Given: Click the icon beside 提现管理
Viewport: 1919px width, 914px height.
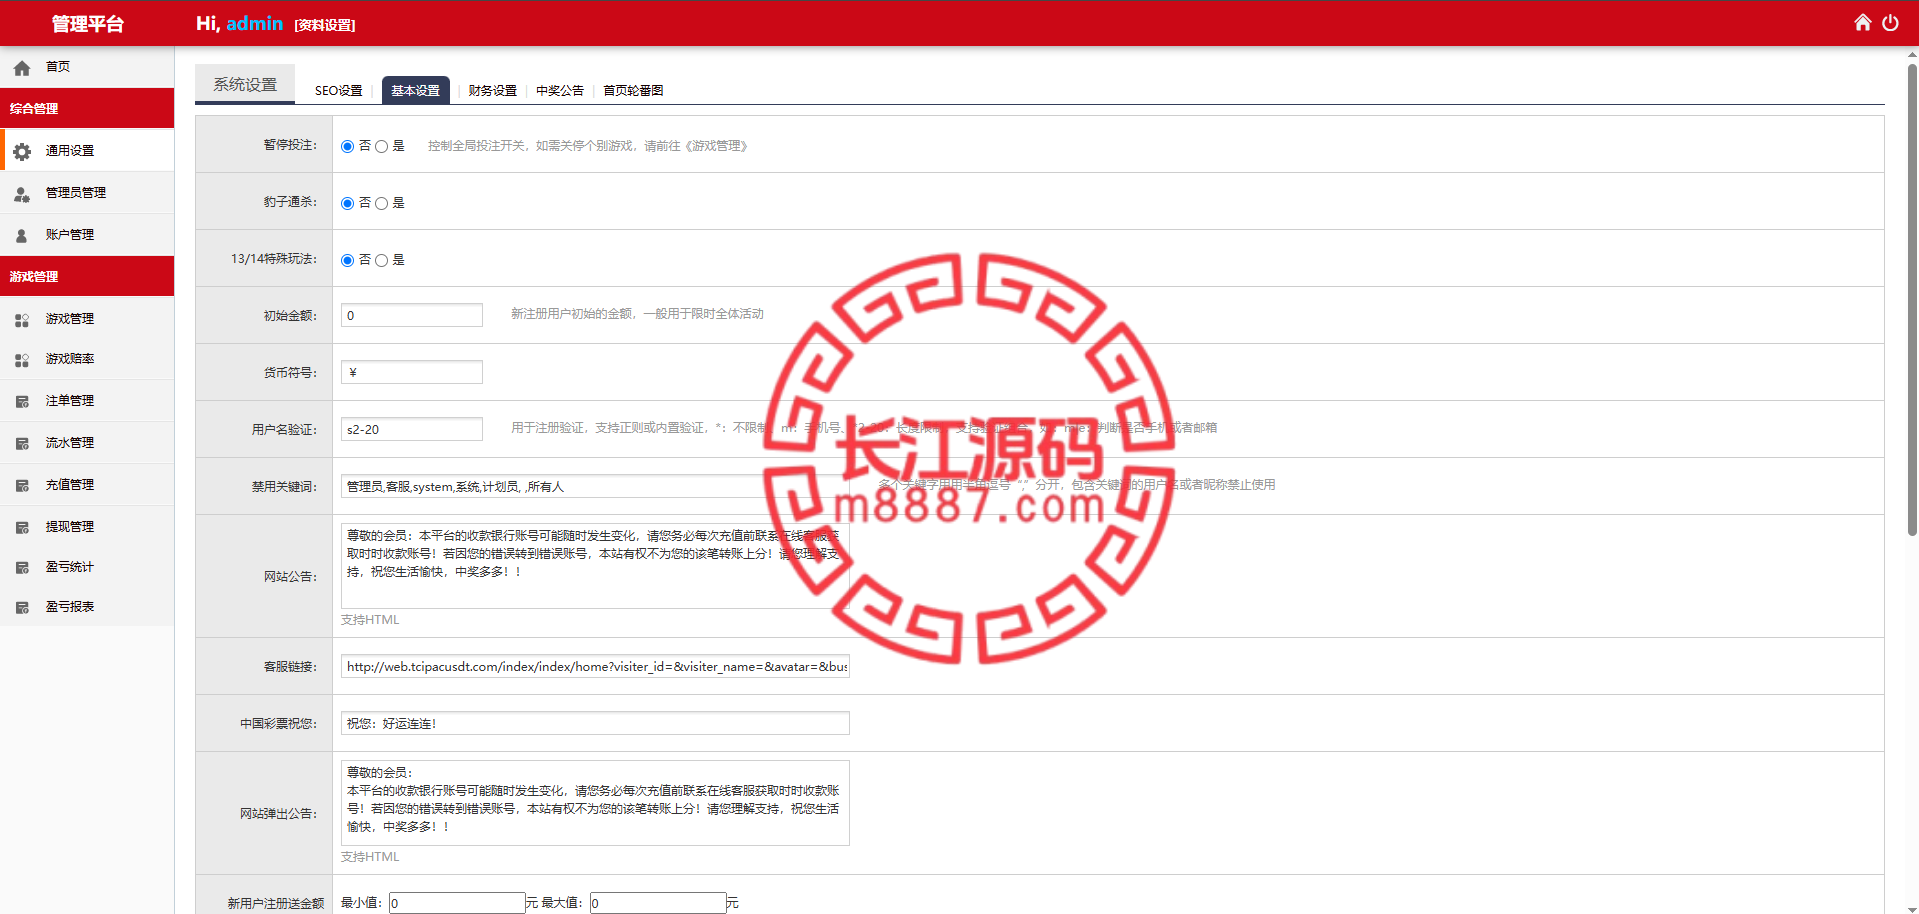Looking at the screenshot, I should coord(22,528).
